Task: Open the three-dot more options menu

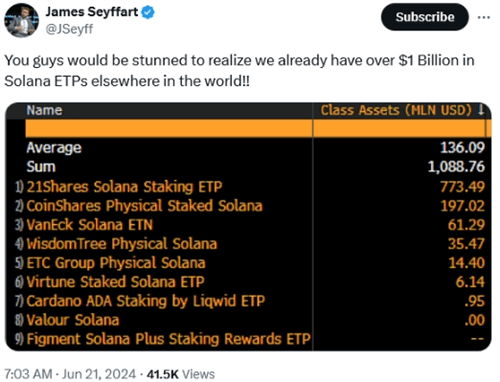Action: (x=483, y=17)
